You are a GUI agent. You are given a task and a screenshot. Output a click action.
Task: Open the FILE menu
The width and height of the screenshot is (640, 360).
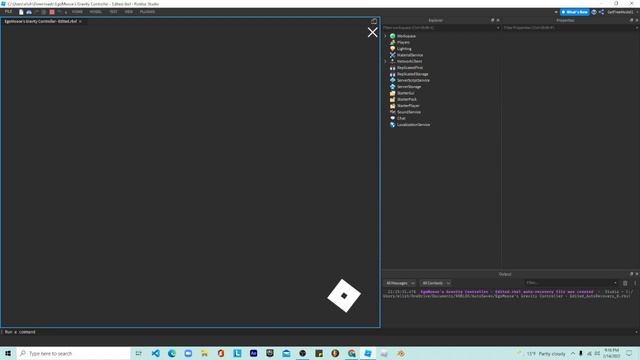8,12
